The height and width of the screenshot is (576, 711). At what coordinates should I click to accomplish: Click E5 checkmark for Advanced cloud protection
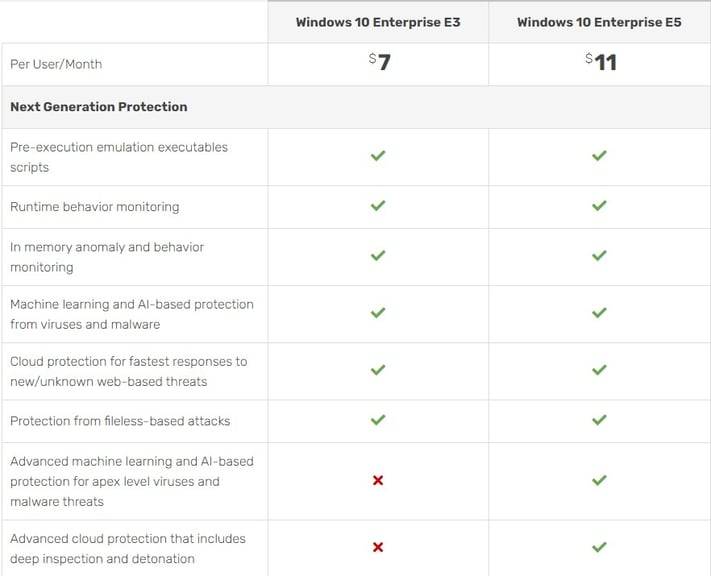pos(599,547)
